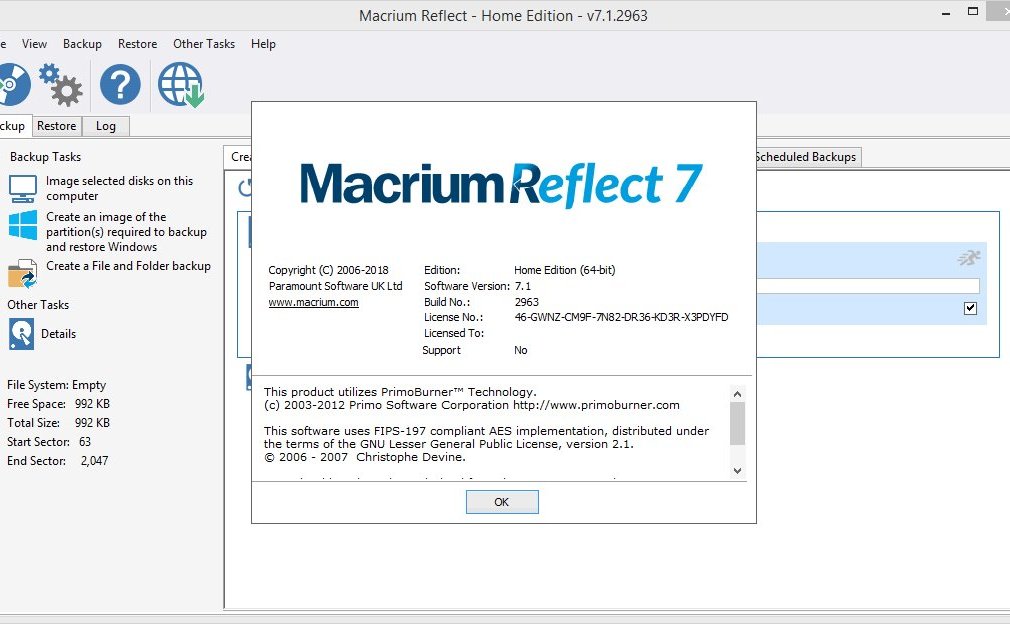Image resolution: width=1010 pixels, height=624 pixels.
Task: Switch to the Restore tab
Action: coord(57,126)
